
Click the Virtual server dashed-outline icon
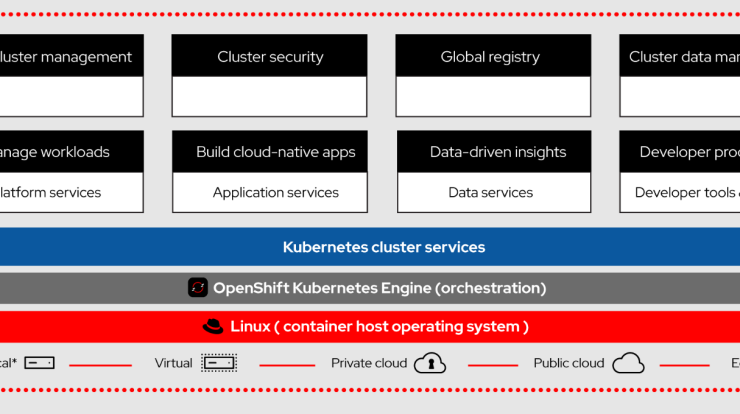point(219,363)
